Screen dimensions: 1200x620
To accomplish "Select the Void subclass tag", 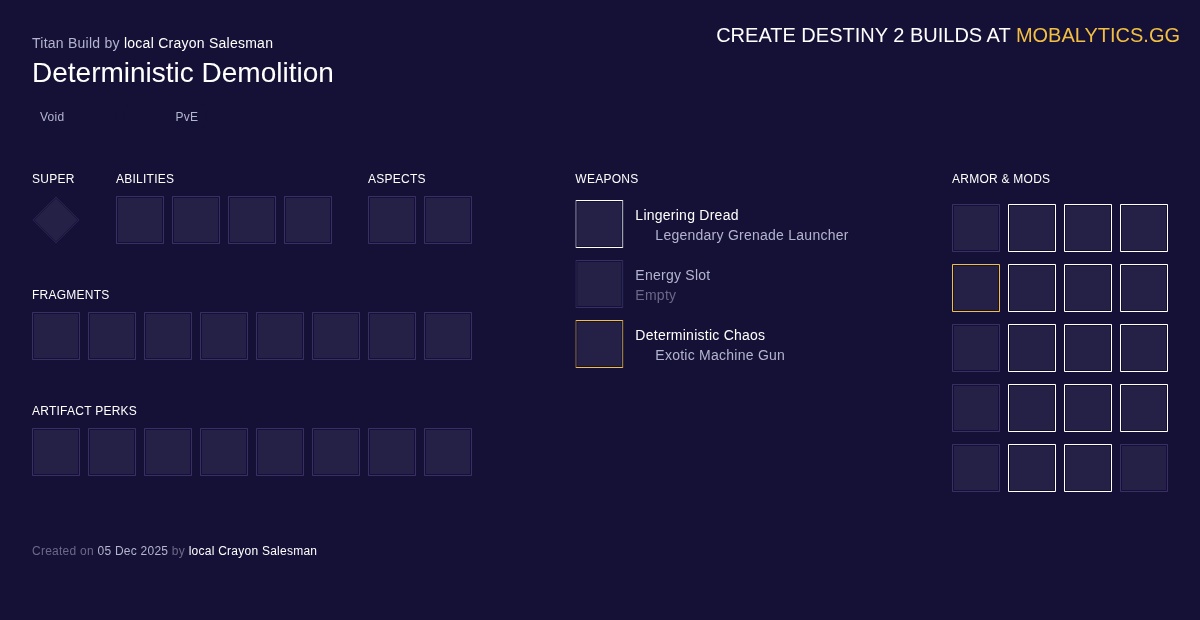I will point(51,117).
